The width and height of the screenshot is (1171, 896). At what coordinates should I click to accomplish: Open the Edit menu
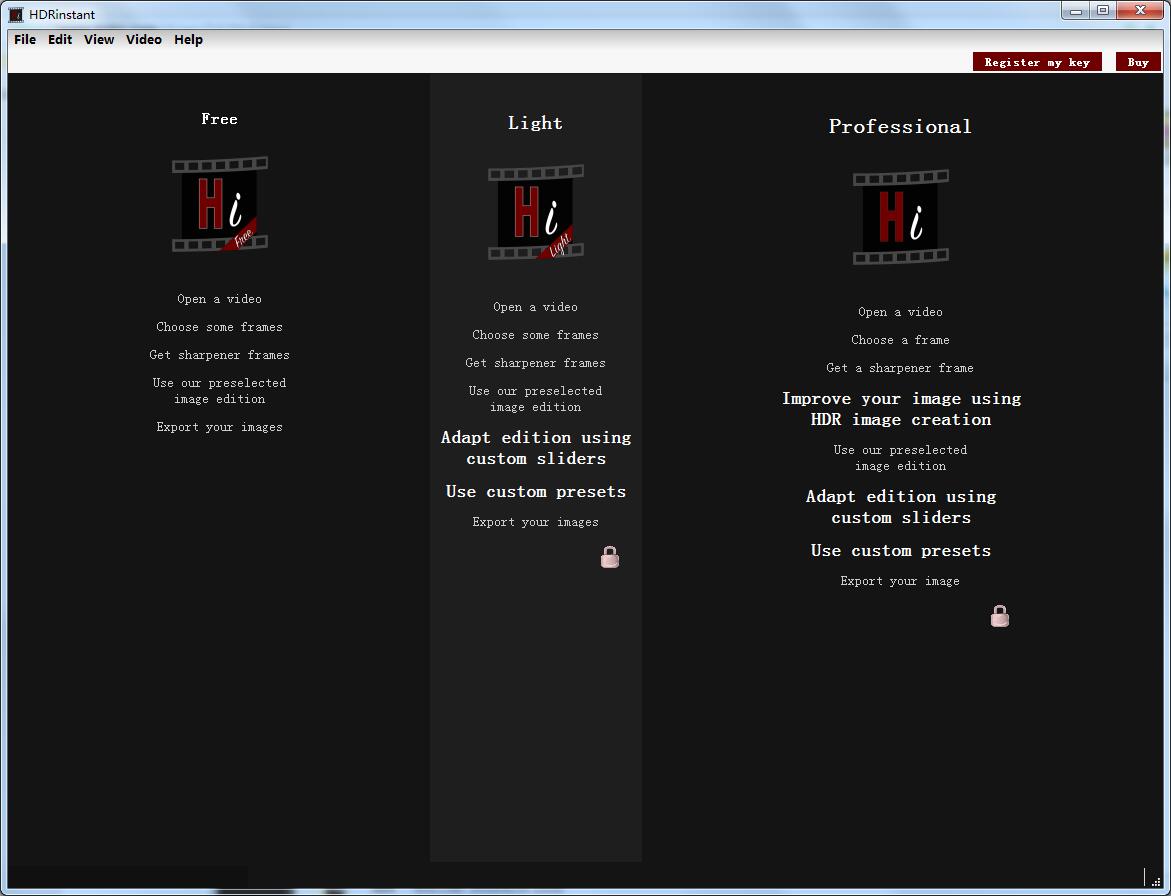coord(60,40)
